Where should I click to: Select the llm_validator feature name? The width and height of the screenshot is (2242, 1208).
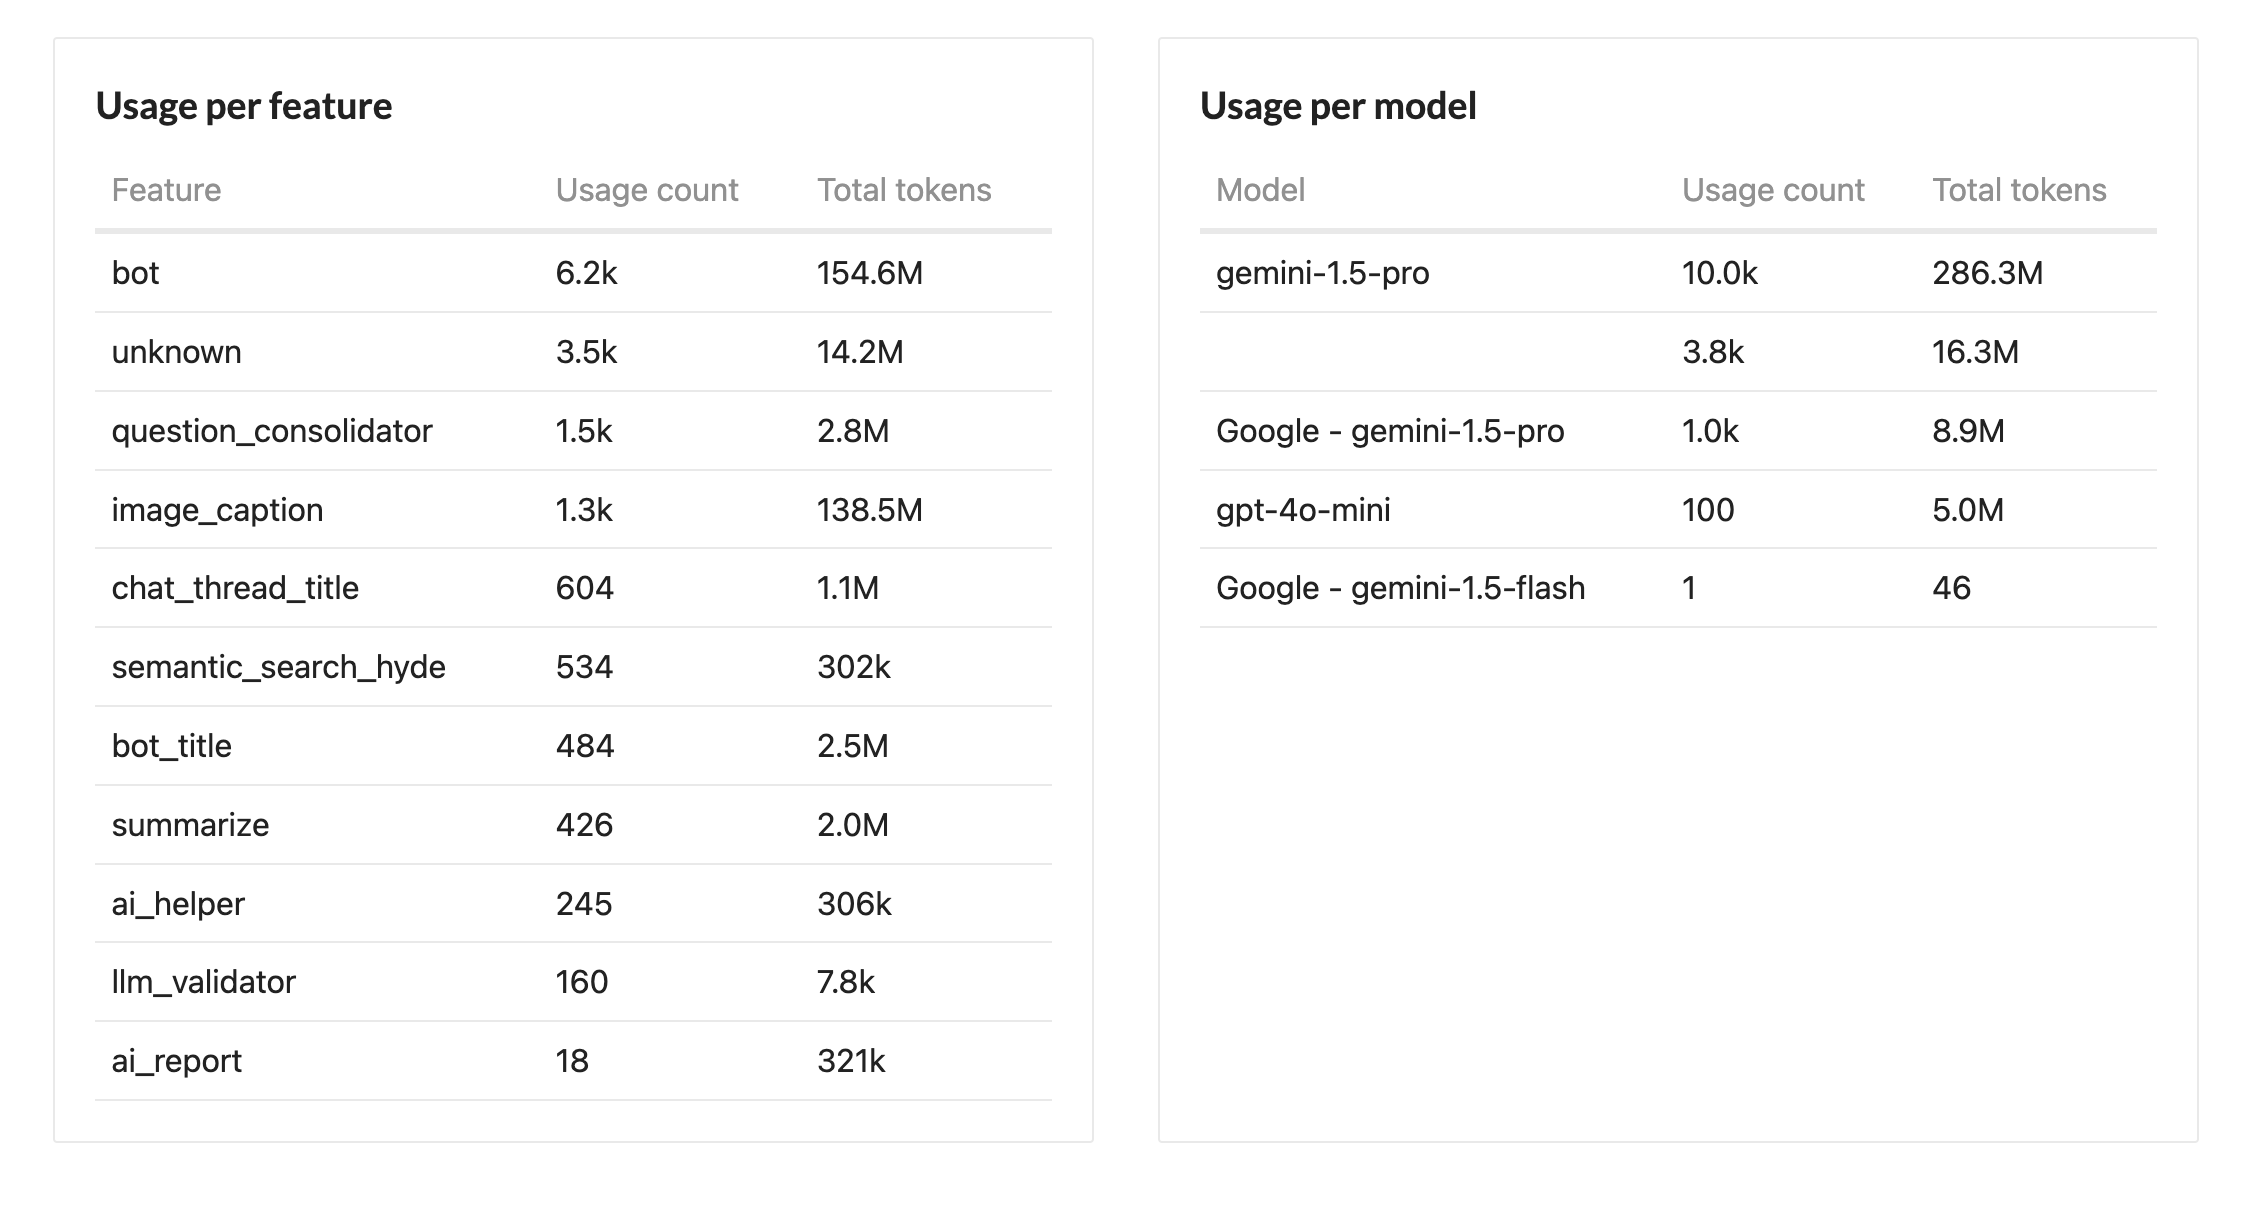(x=203, y=982)
